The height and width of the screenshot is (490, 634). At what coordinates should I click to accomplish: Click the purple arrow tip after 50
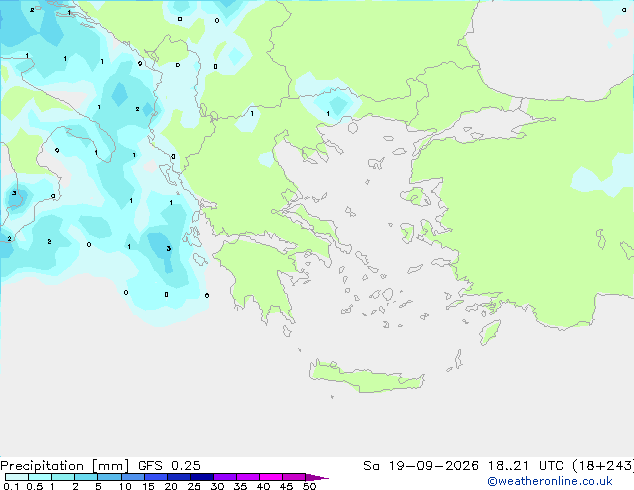(x=317, y=477)
